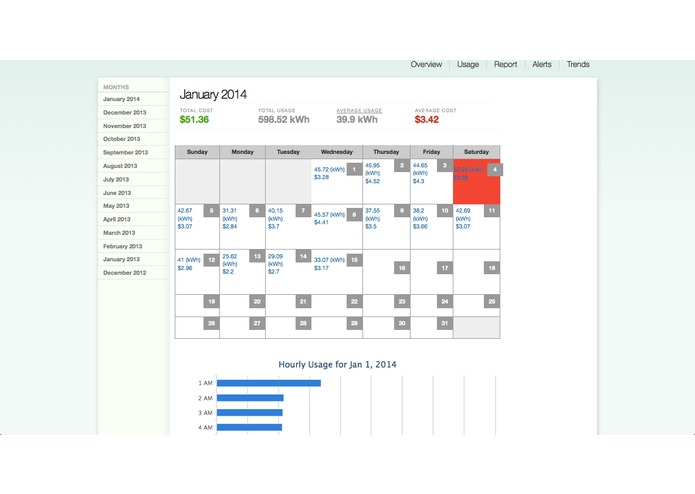Select day 18 badge on calendar
This screenshot has height=494, width=695.
click(492, 268)
